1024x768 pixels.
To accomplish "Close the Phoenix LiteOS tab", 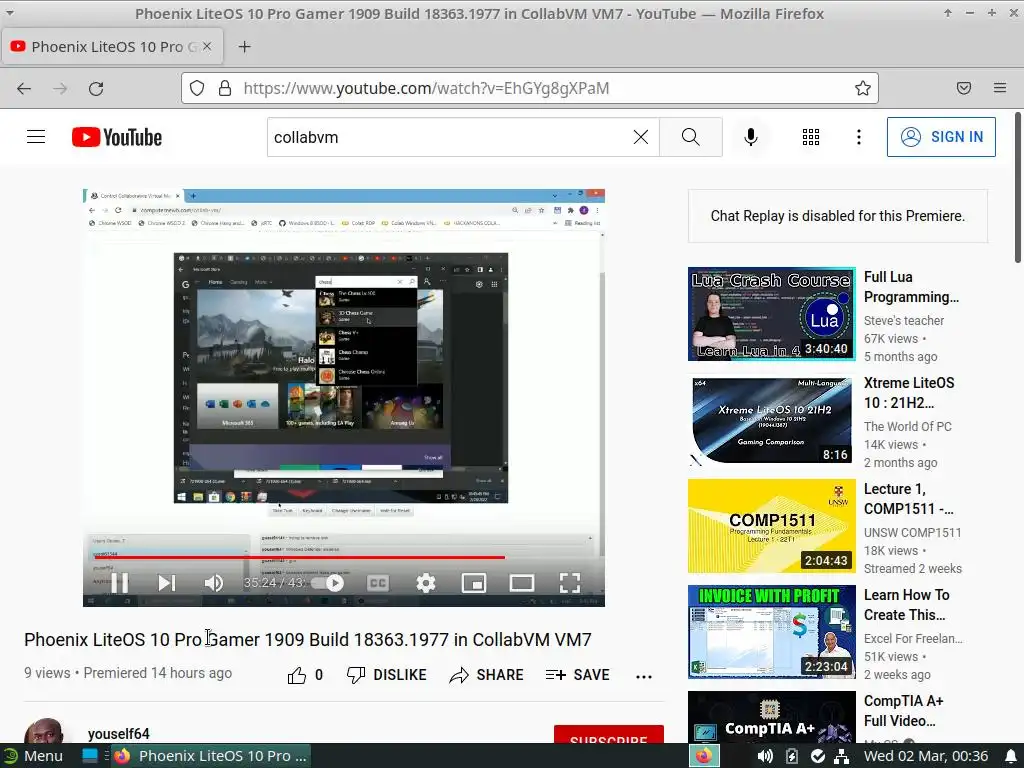I will [207, 46].
